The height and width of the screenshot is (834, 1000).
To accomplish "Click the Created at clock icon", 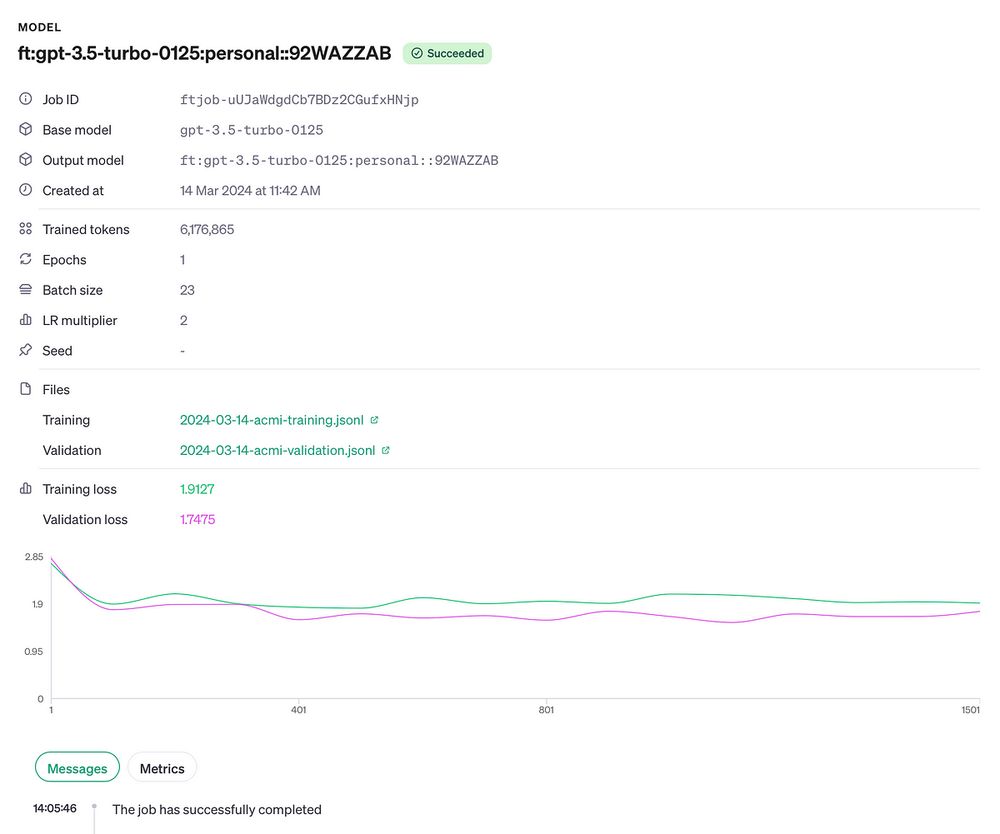I will [26, 190].
